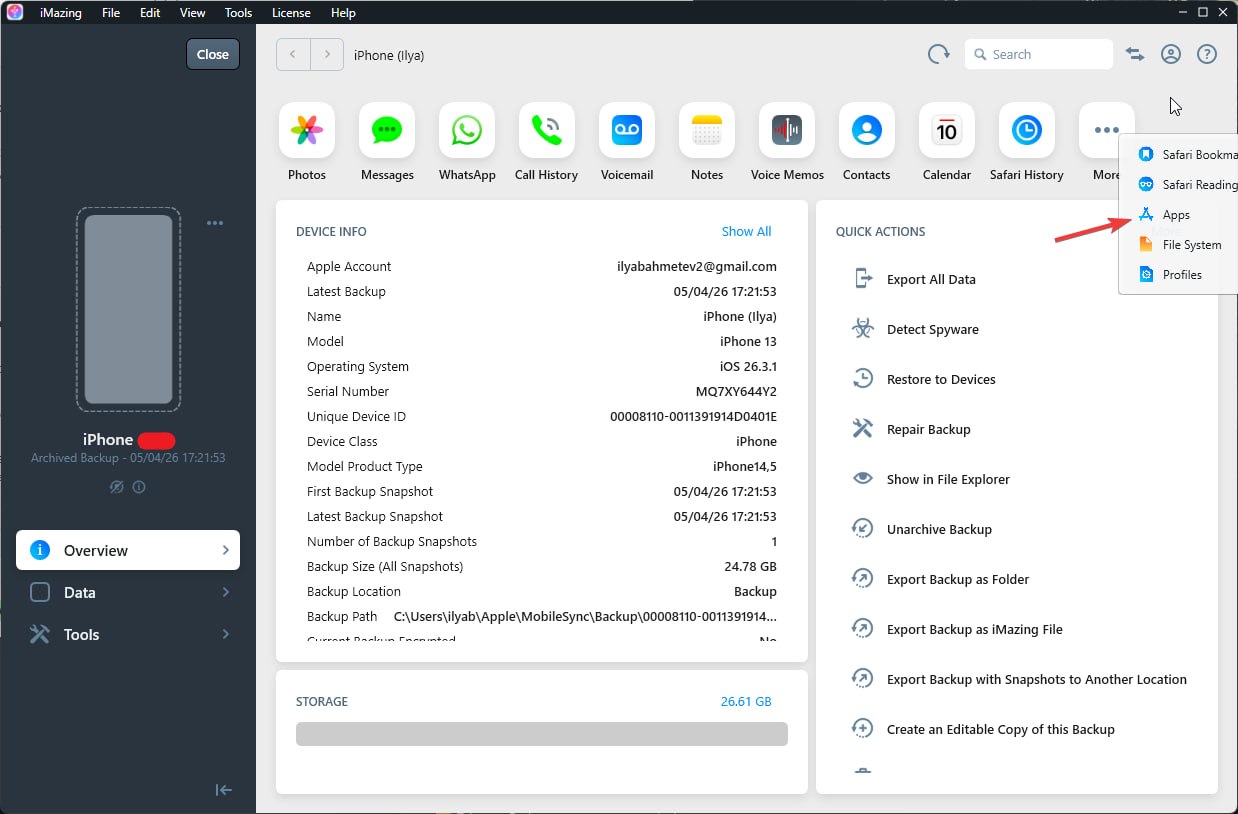Click the iOS 26.3.1 operating system value

click(x=748, y=366)
